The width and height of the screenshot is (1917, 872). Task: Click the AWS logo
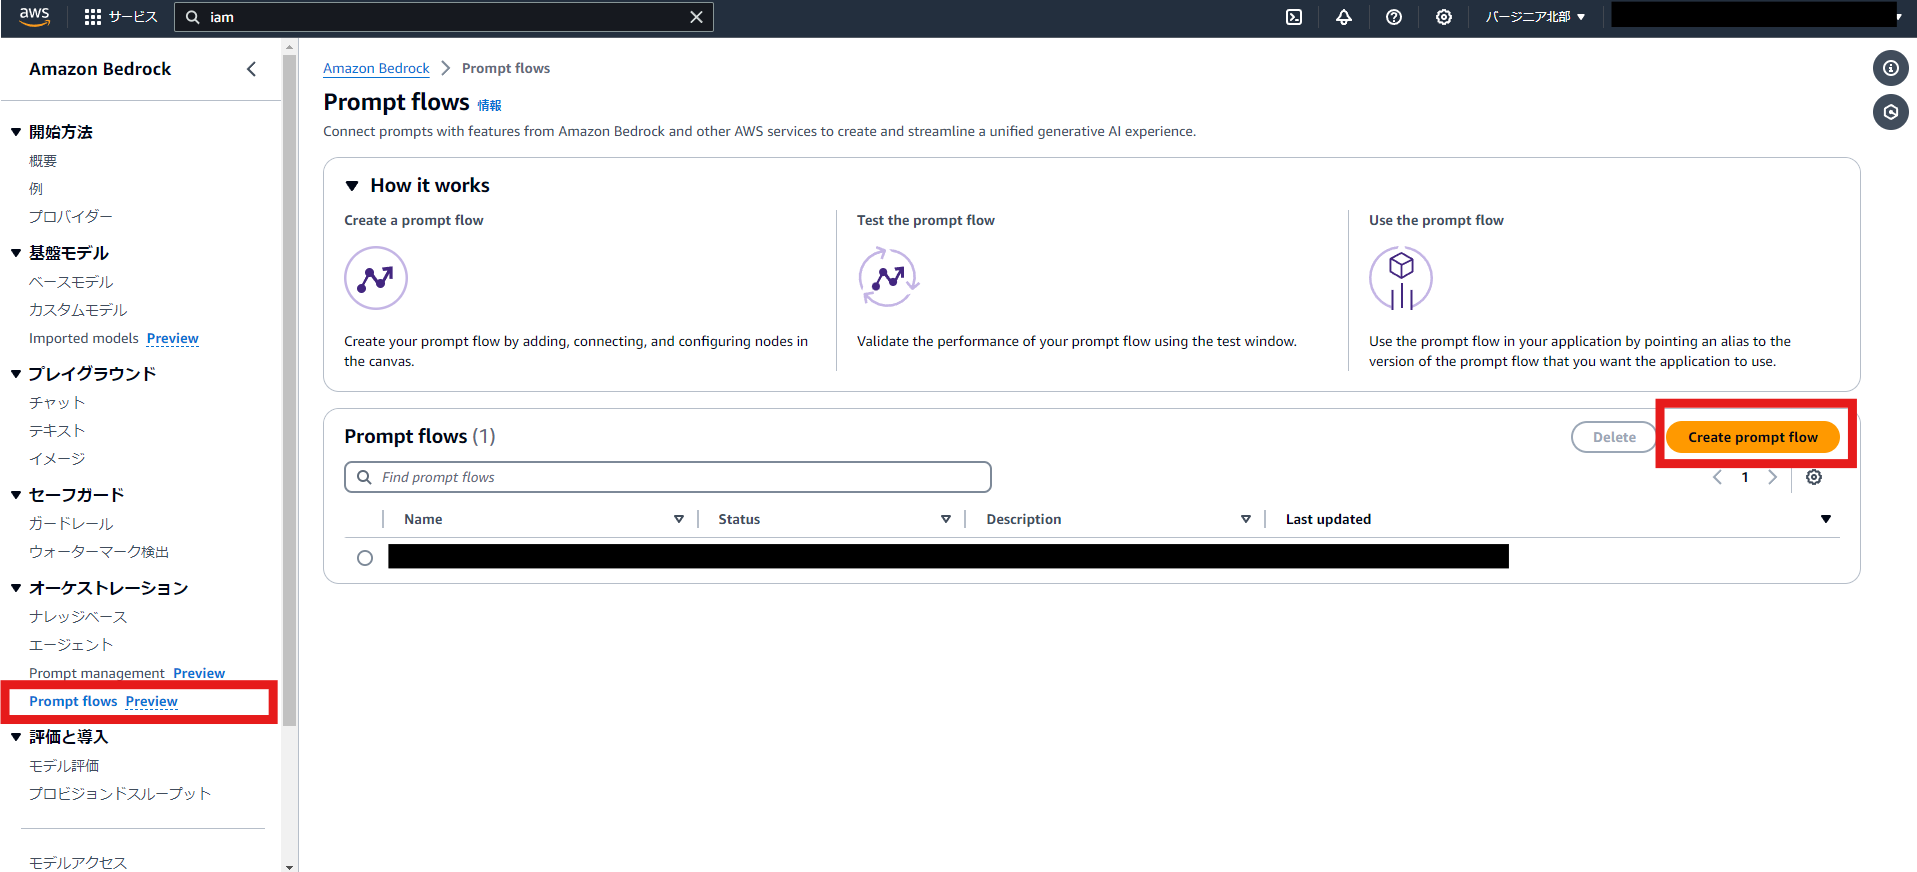(34, 17)
